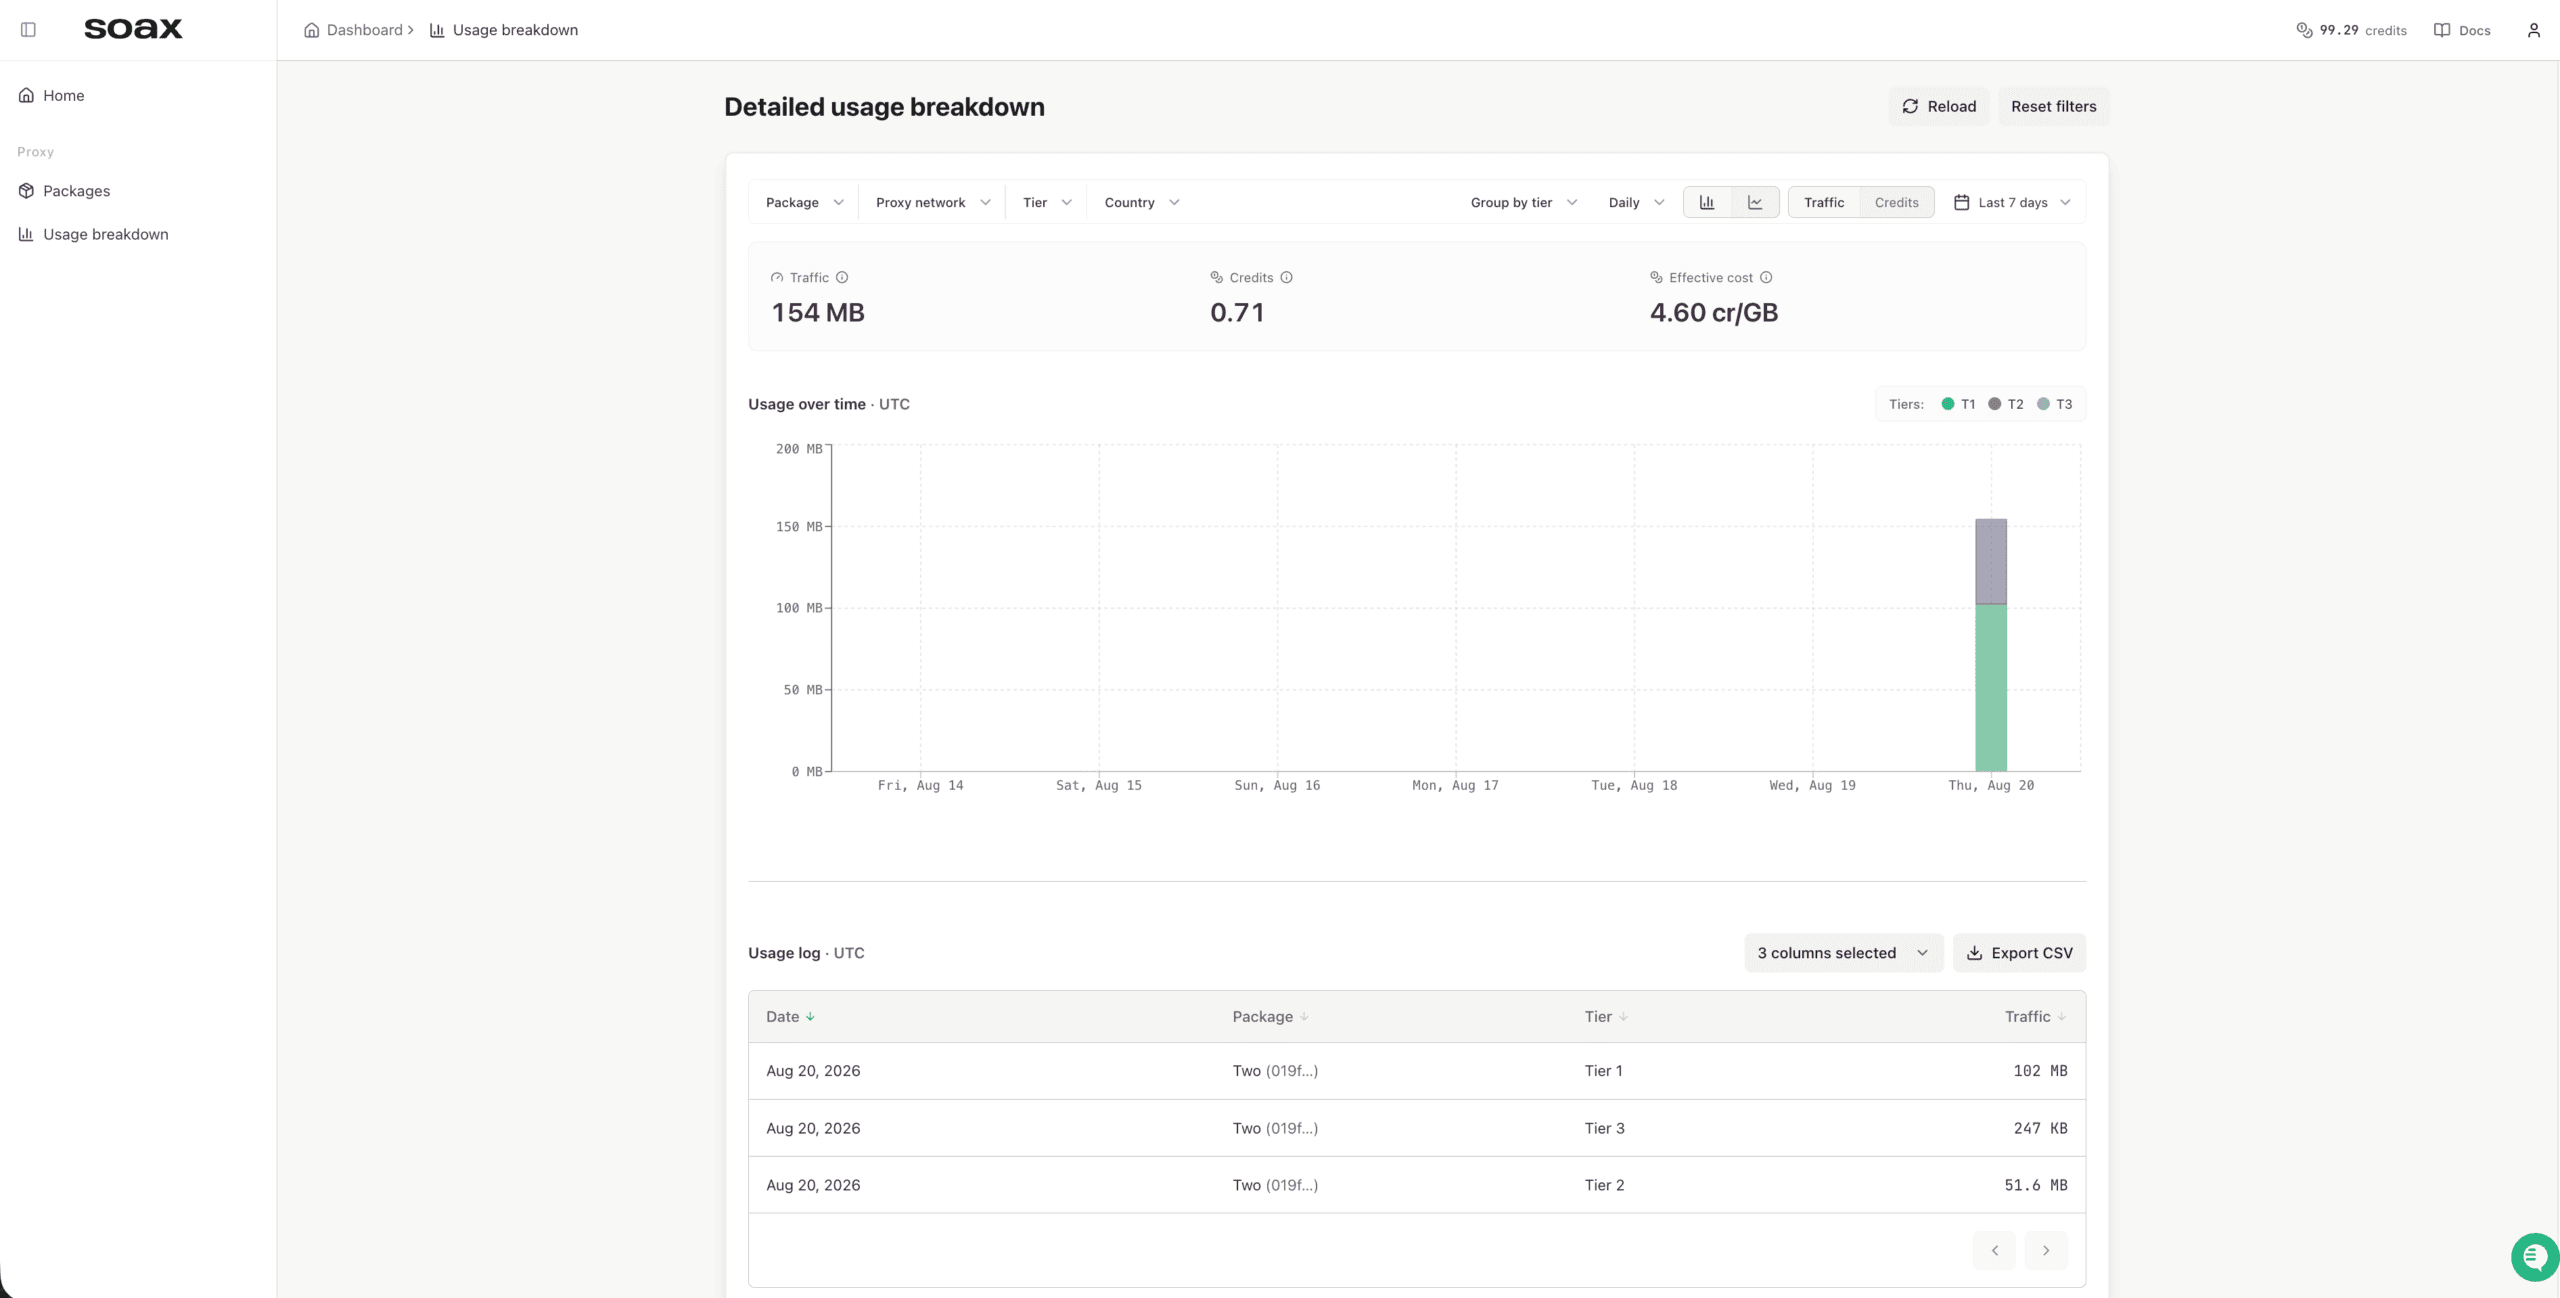Sort by the Package column

pyautogui.click(x=1270, y=1016)
